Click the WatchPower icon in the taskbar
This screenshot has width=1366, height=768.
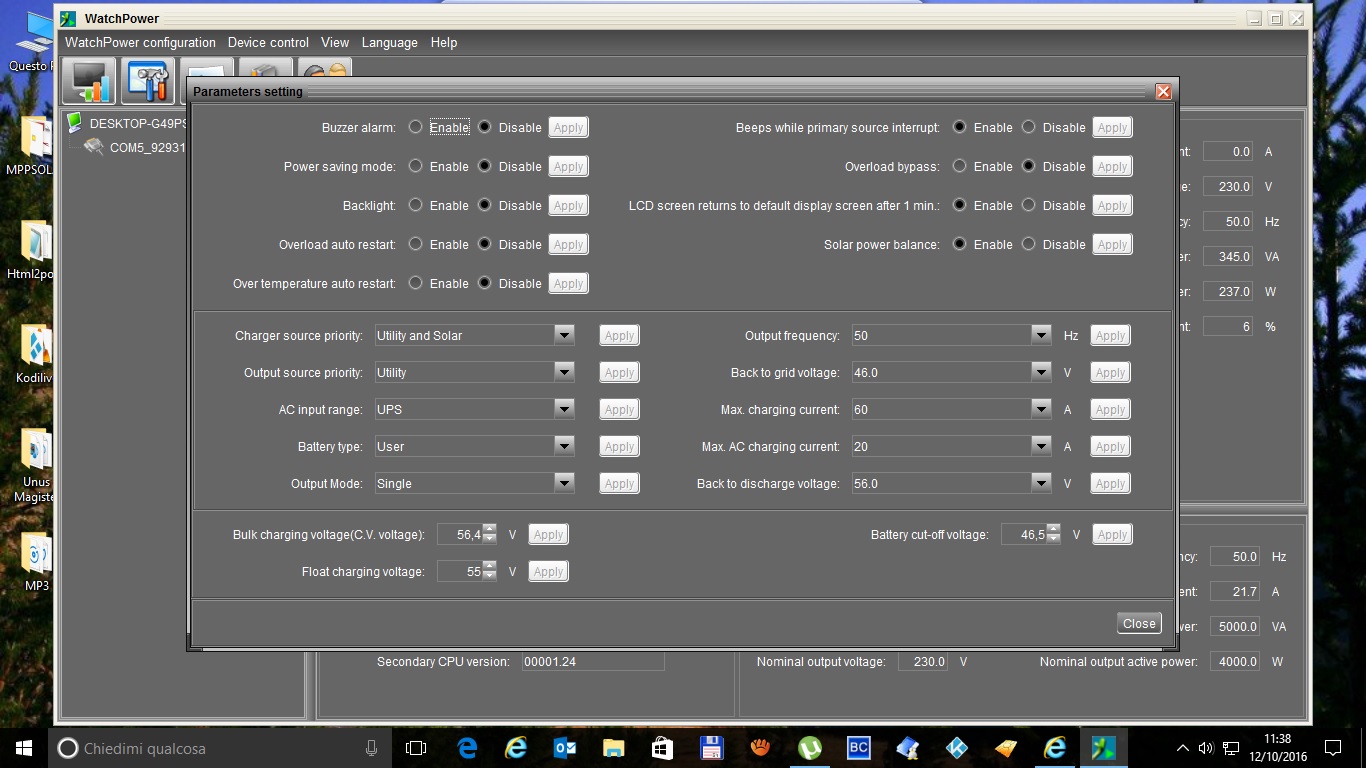coord(1104,747)
